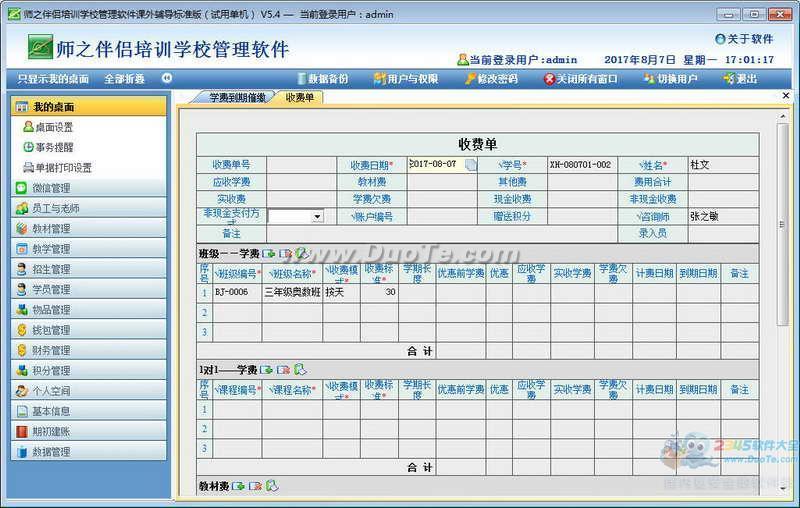Click 全部折叠 to collapse all menus

pos(124,78)
